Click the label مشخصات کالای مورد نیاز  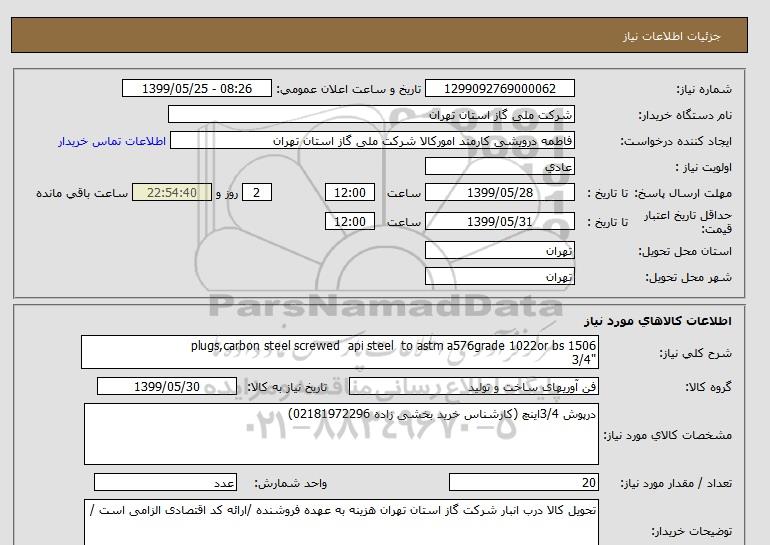click(x=668, y=435)
